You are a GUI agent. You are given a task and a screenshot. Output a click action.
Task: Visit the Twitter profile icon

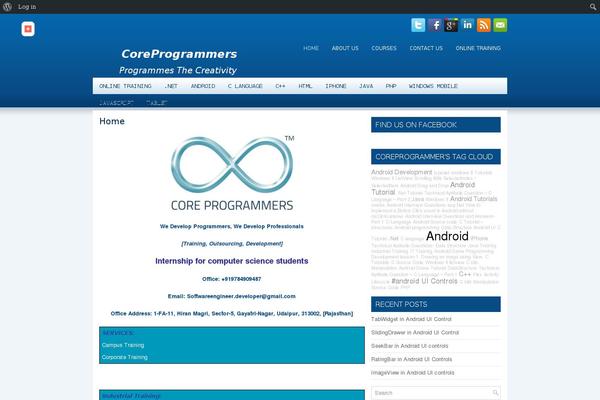[418, 25]
